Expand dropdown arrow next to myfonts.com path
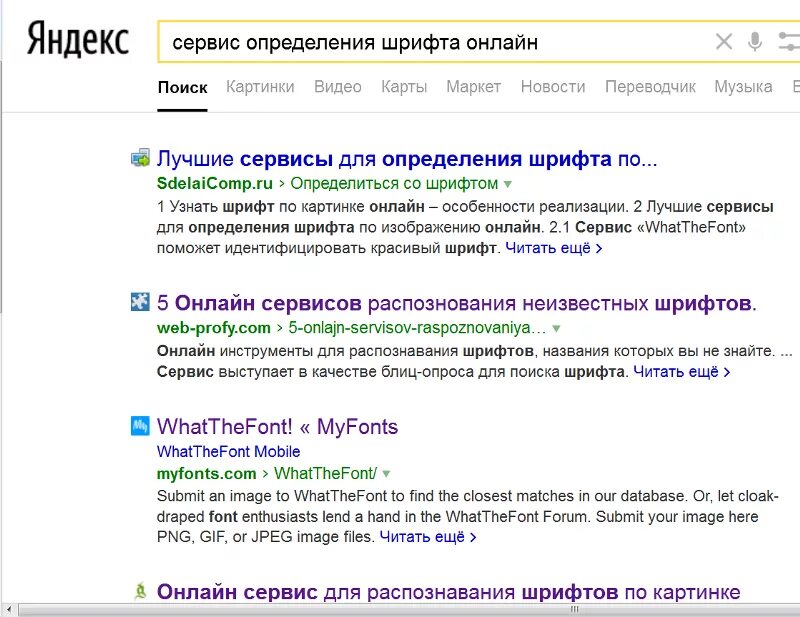Screen dimensions: 800x617 [386, 474]
